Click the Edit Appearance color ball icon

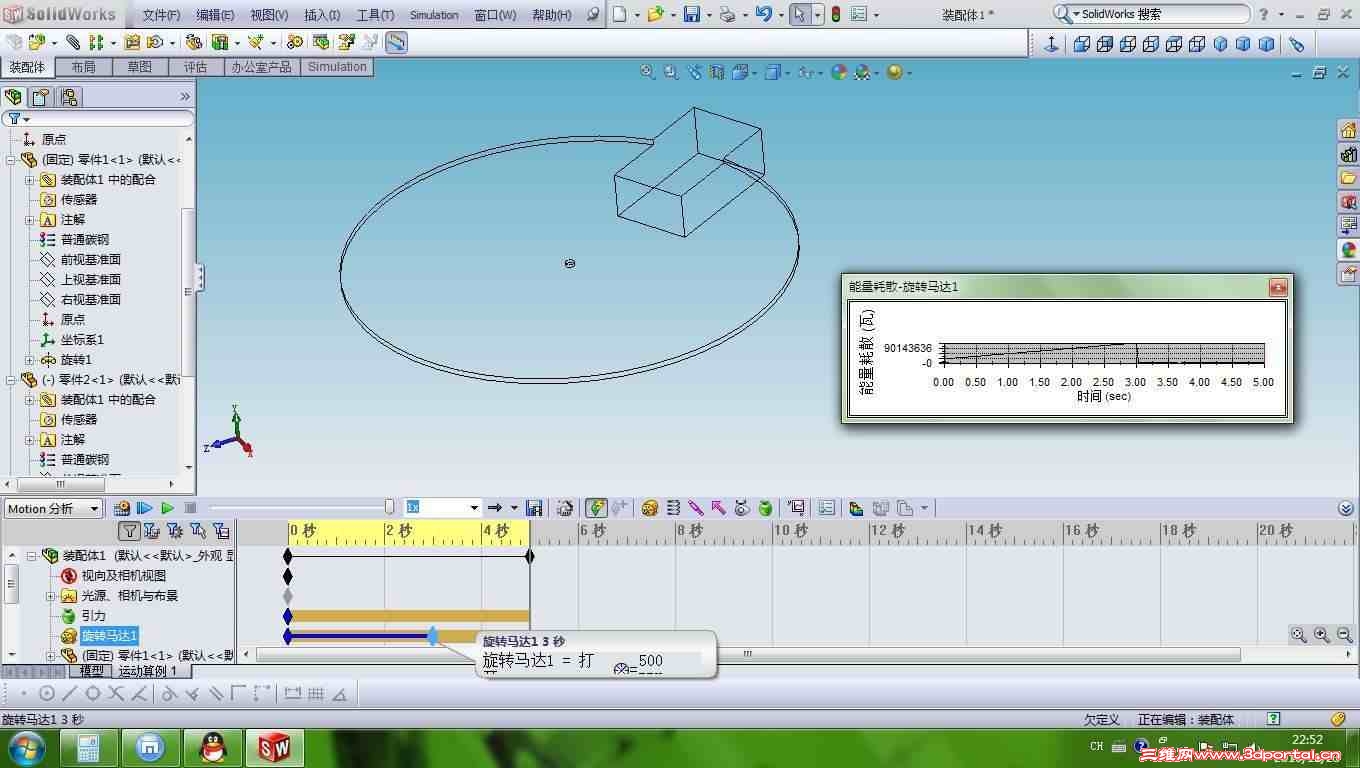[x=839, y=72]
